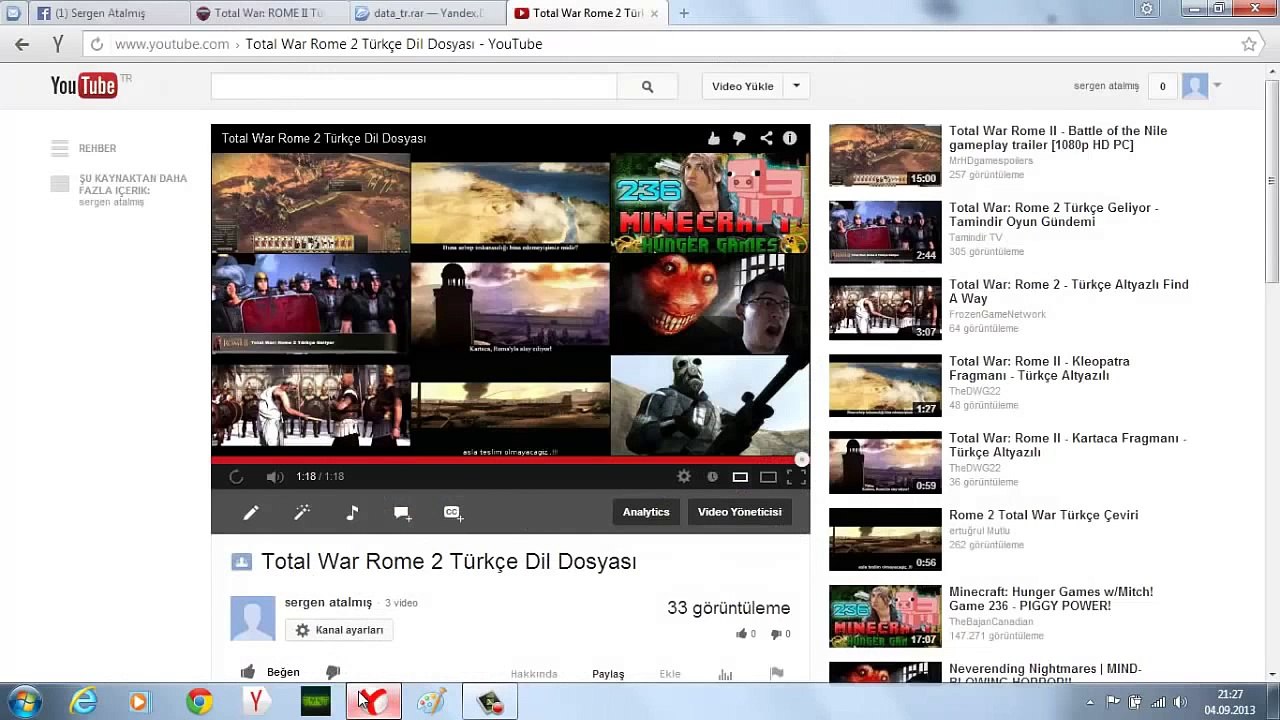Click the like thumbs-up icon in player overlay
The image size is (1280, 720).
[714, 139]
